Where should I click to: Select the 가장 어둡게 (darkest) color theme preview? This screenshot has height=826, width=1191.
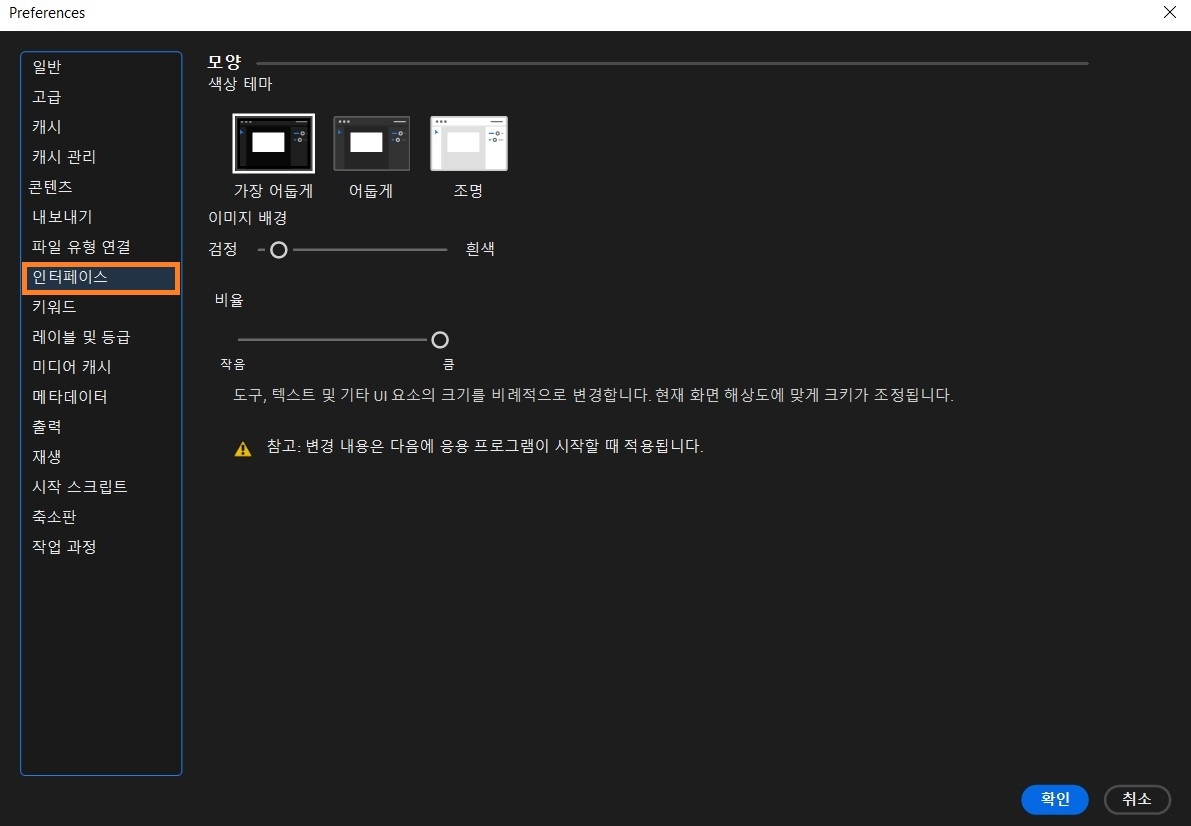coord(272,142)
